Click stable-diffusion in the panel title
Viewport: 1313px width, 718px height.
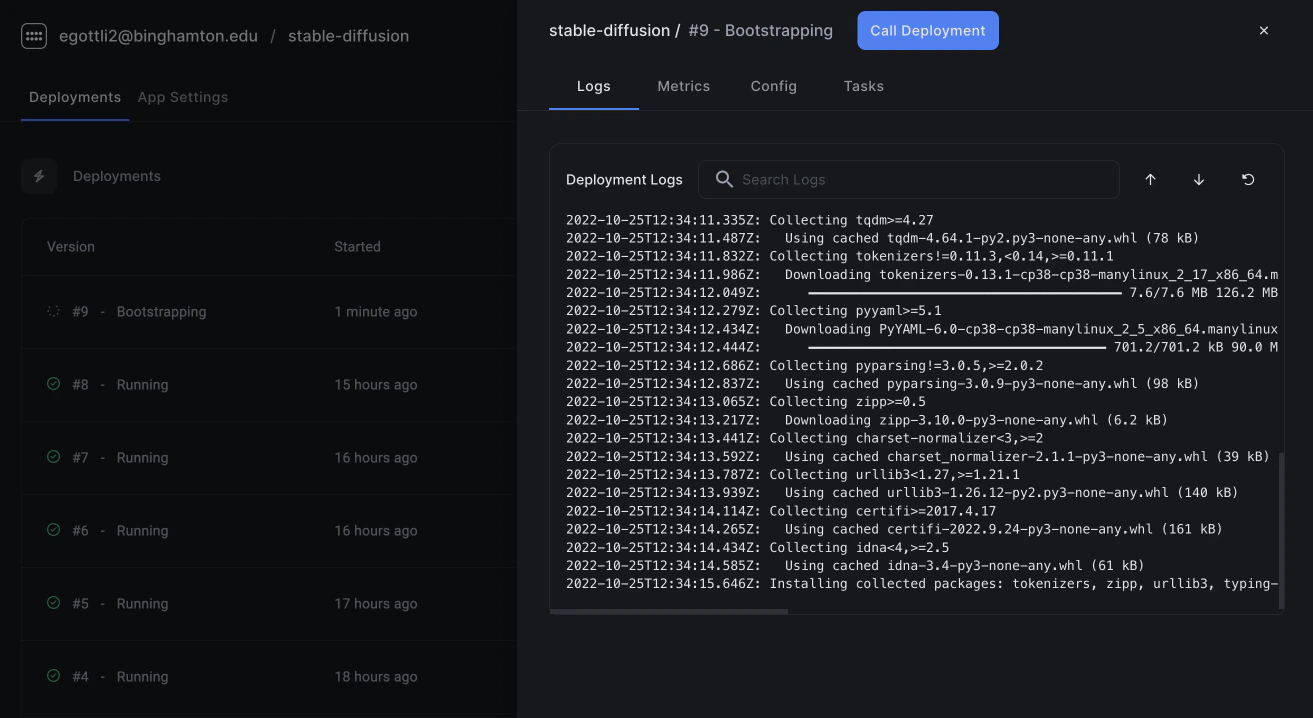609,31
